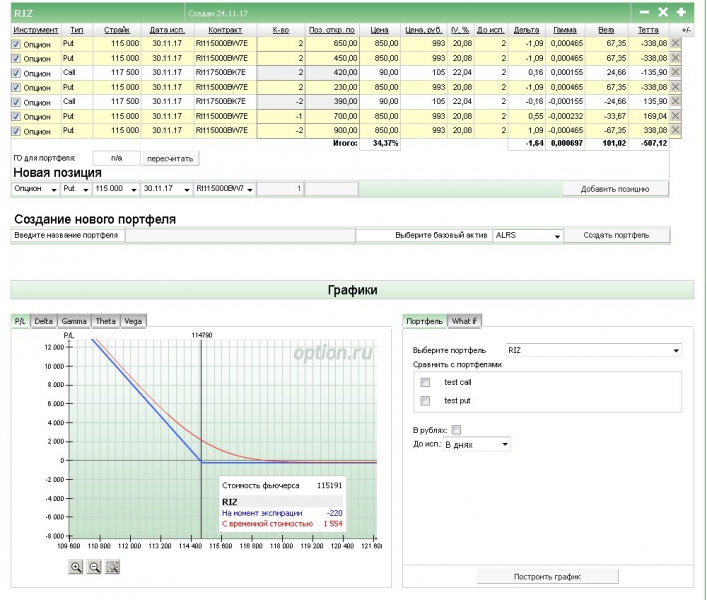Click the zoom out magnifier below the chart
The image size is (707, 600).
pos(94,567)
